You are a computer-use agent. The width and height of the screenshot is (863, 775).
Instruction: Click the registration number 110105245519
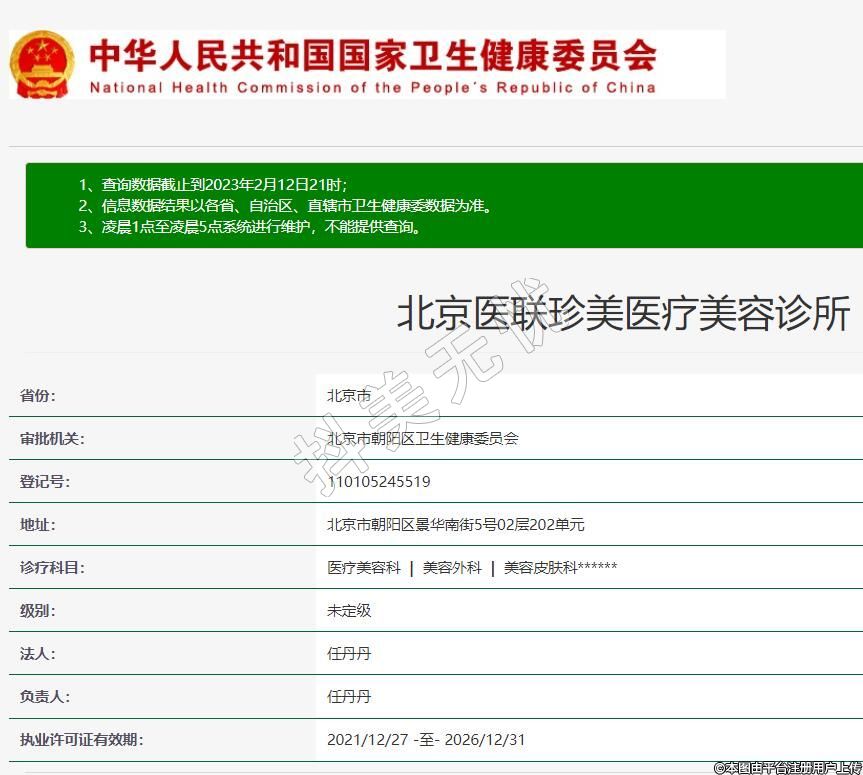point(378,481)
